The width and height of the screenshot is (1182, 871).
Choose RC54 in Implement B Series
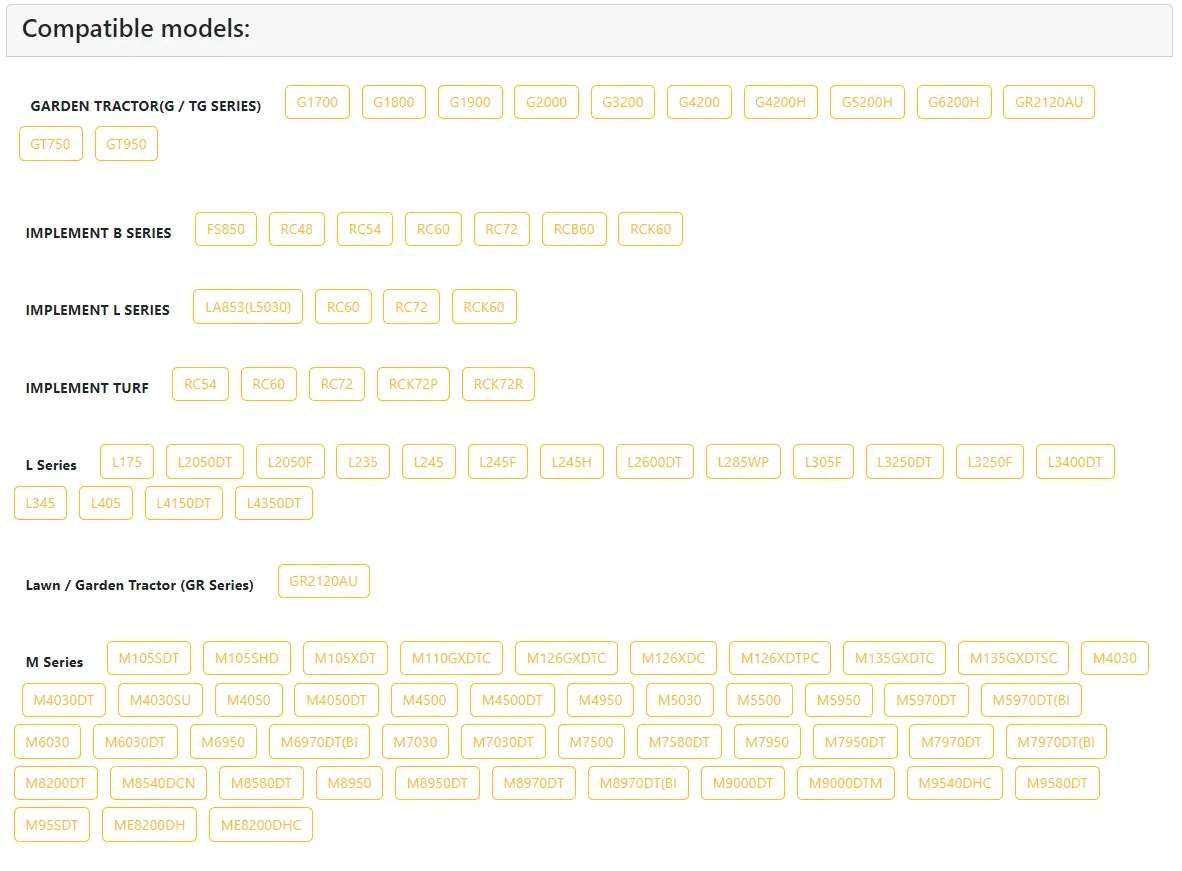tap(365, 229)
